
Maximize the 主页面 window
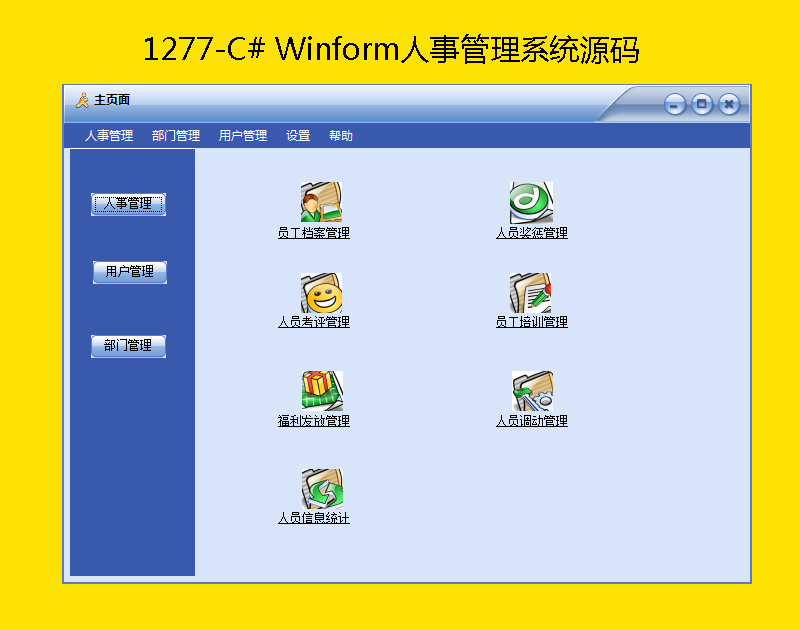pos(702,104)
